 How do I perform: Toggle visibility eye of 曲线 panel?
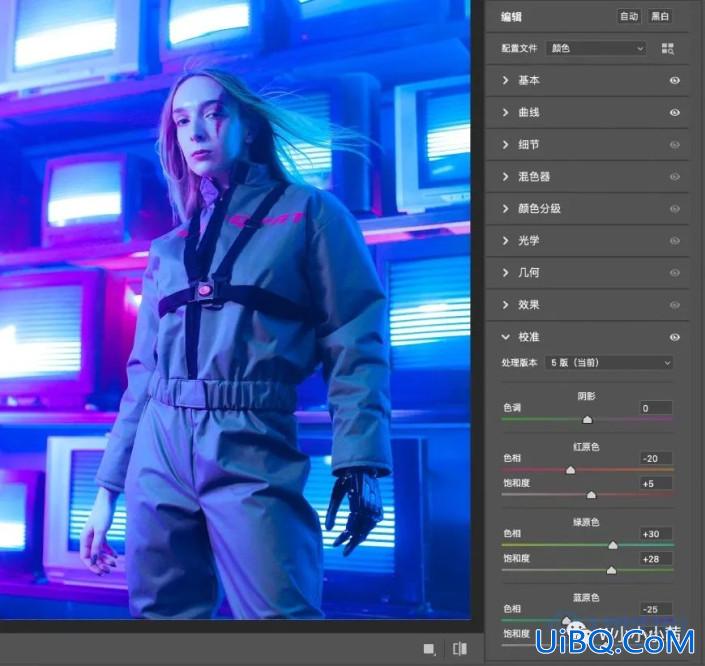tap(674, 112)
